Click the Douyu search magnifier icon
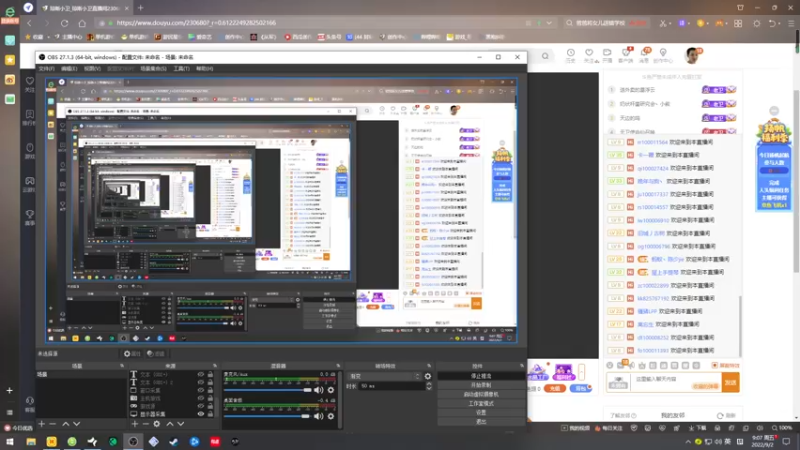 coord(545,56)
